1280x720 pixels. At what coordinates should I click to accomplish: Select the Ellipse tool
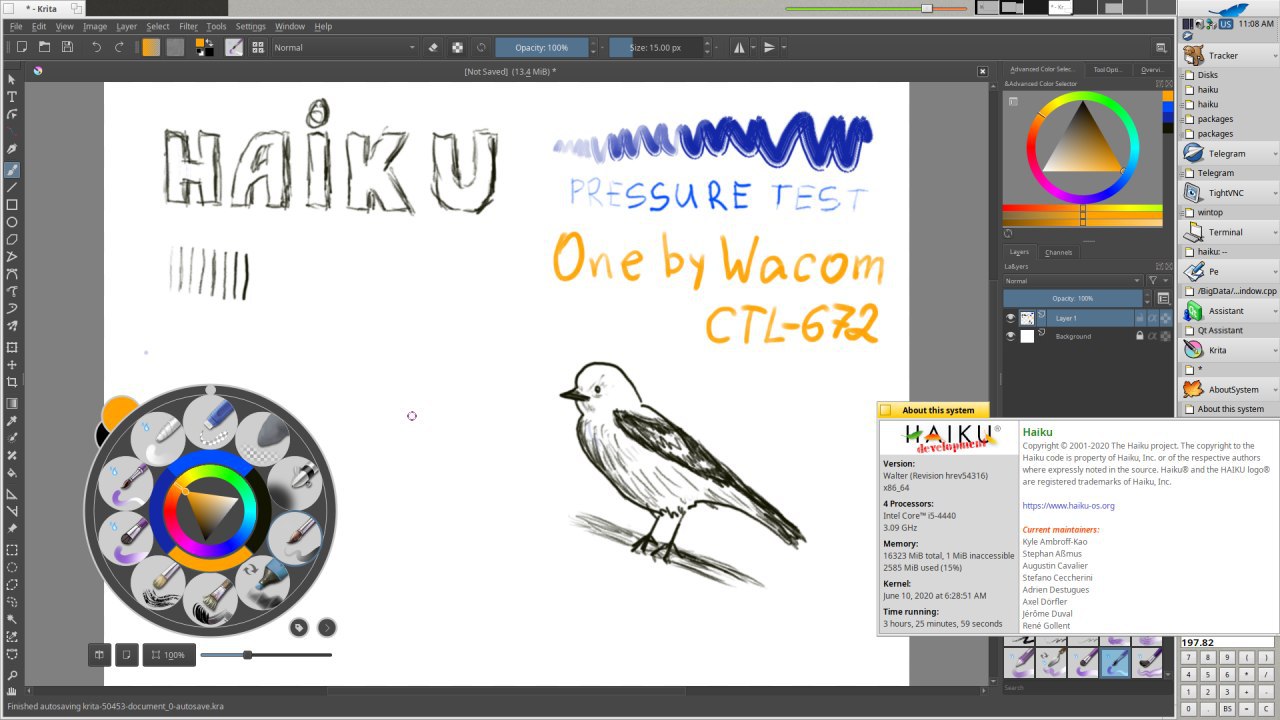tap(12, 222)
